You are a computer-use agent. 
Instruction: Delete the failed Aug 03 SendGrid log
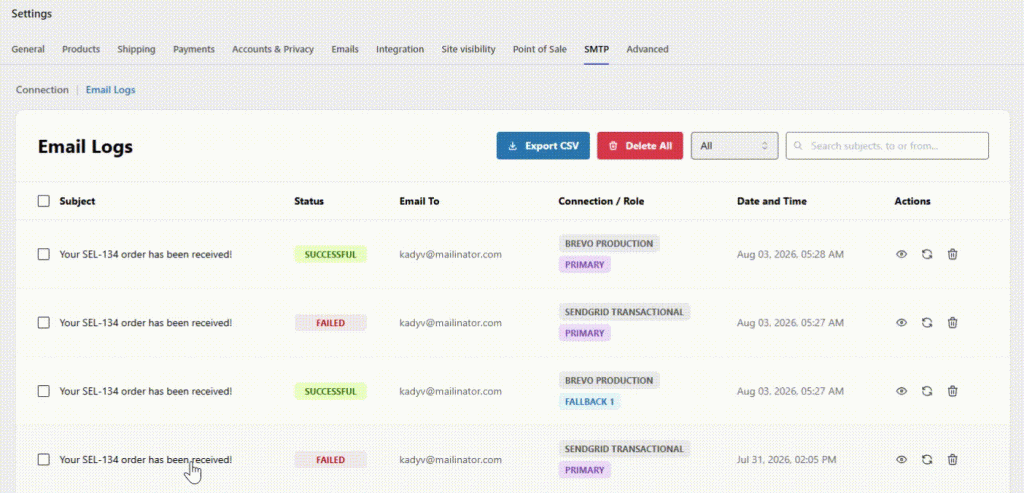click(x=952, y=323)
